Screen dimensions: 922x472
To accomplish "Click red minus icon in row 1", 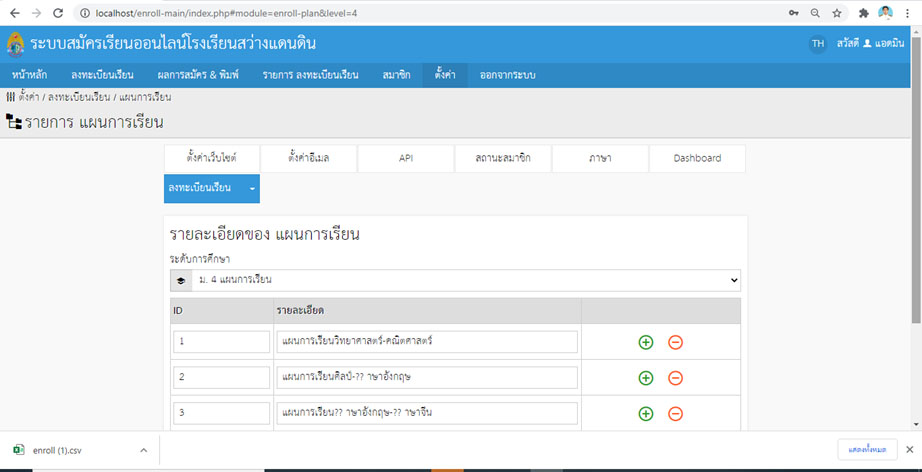I will 675,342.
